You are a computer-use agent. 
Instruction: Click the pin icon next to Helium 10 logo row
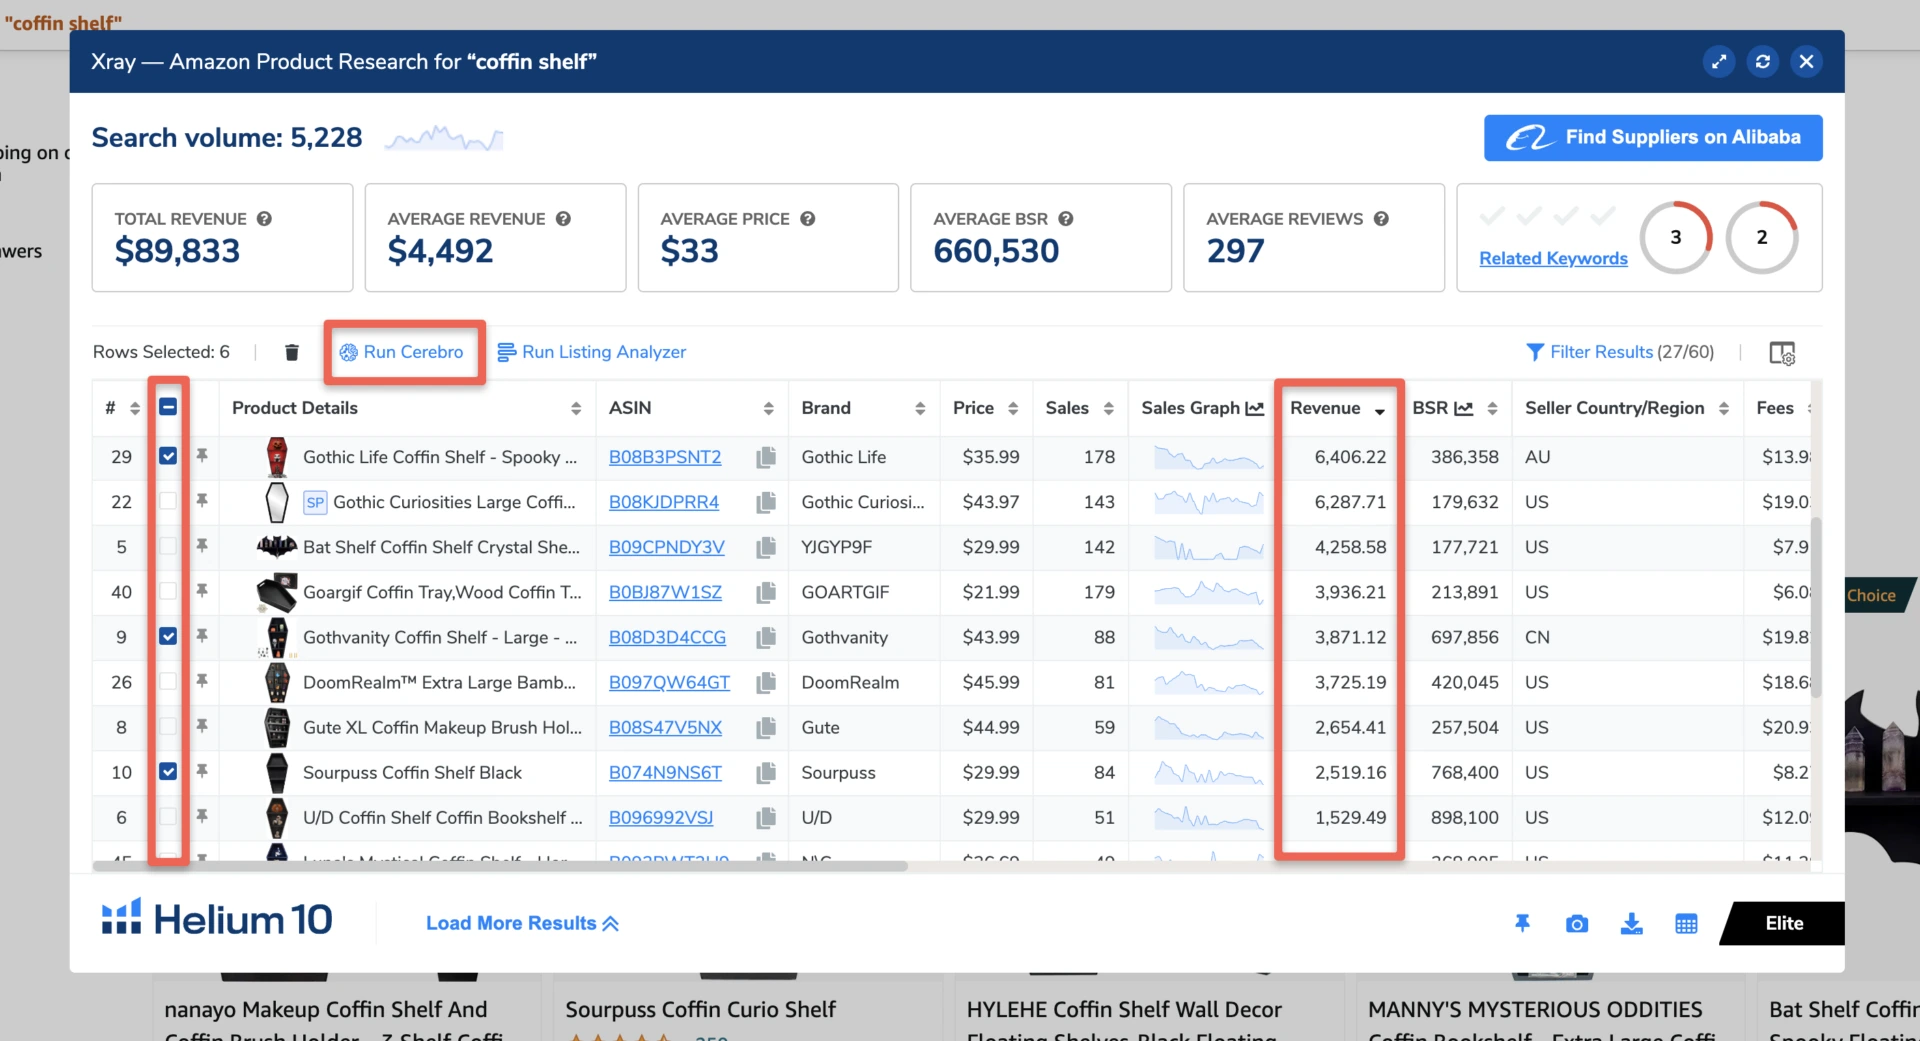[x=1521, y=923]
